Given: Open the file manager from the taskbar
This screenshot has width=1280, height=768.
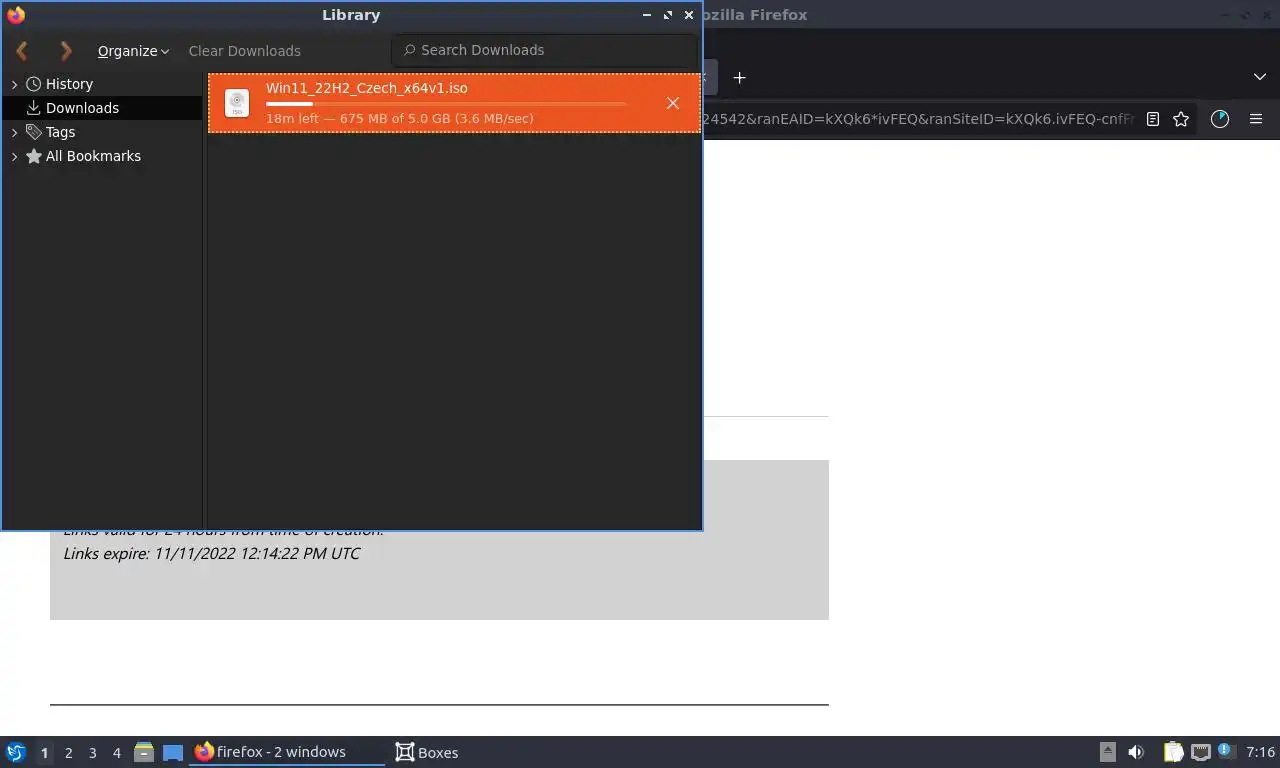Looking at the screenshot, I should point(144,752).
